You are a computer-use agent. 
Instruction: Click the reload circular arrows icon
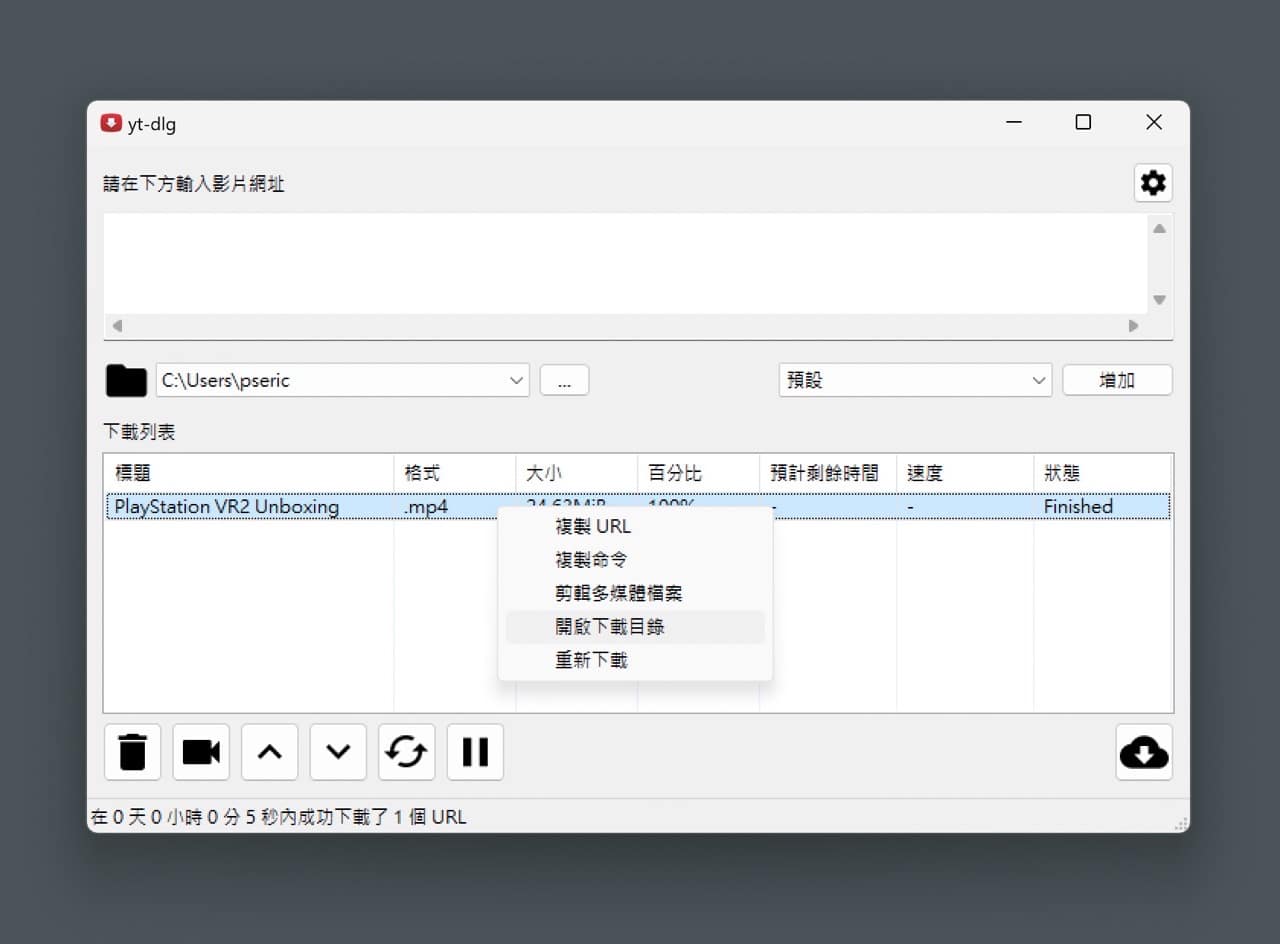(406, 752)
